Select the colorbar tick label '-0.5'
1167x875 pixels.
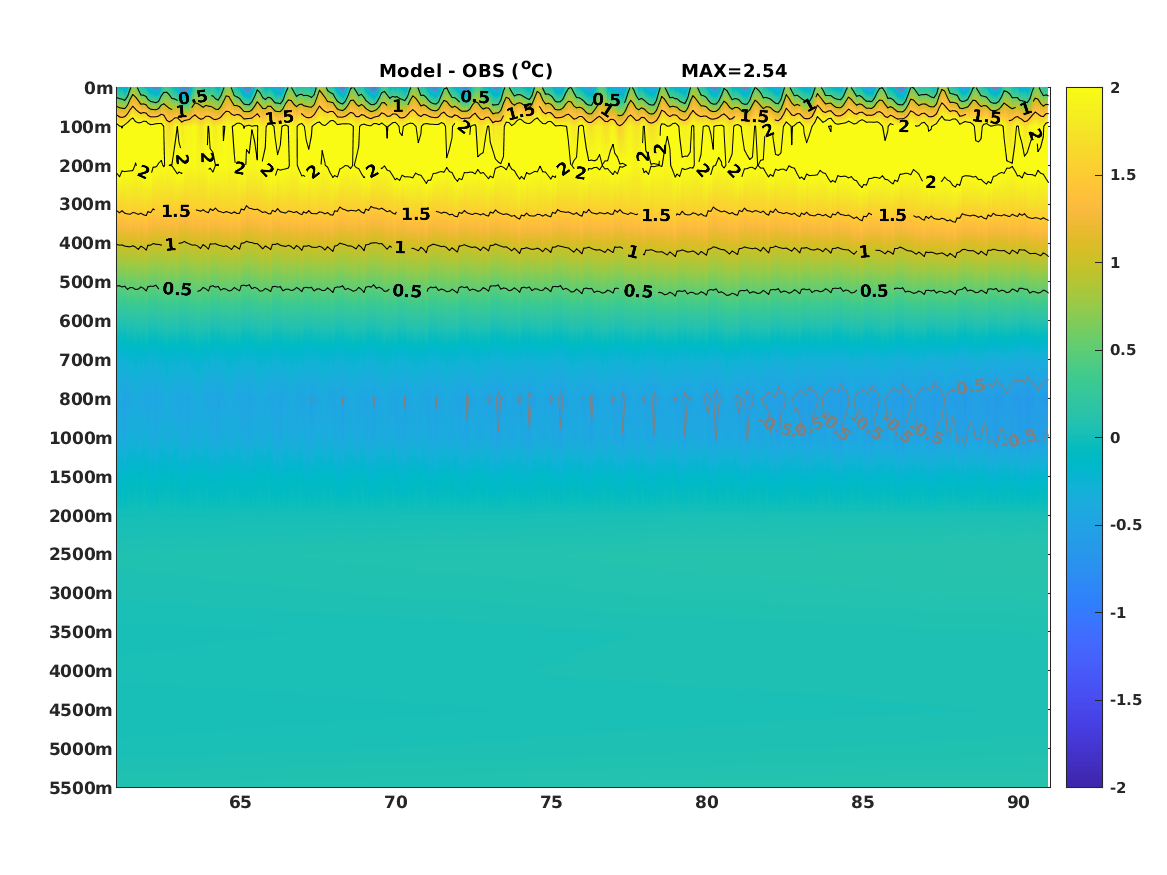pos(1125,525)
